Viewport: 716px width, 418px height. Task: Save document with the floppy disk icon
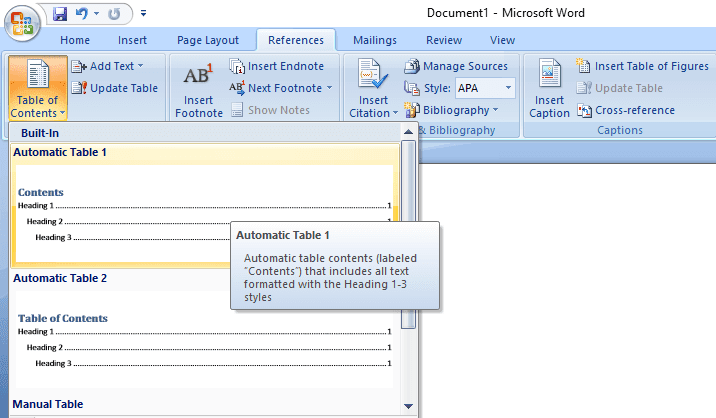(x=60, y=14)
